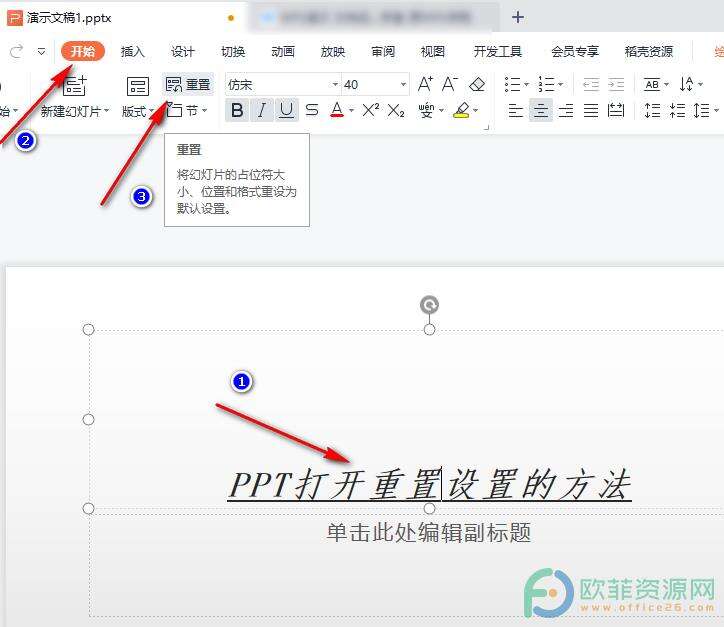
Task: Toggle Strikethrough formatting
Action: 312,110
